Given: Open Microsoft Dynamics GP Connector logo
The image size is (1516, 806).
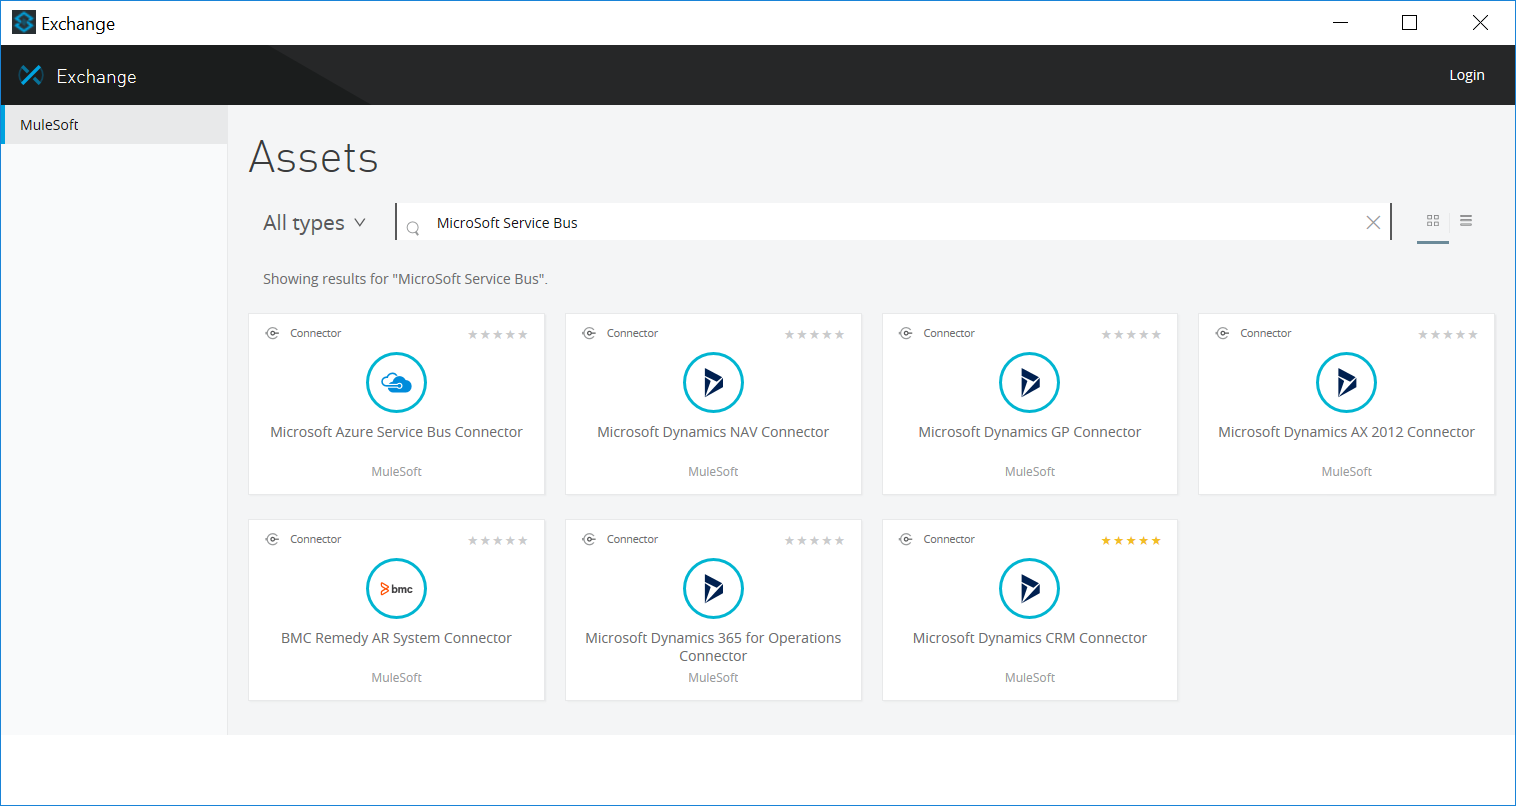Looking at the screenshot, I should [1030, 383].
